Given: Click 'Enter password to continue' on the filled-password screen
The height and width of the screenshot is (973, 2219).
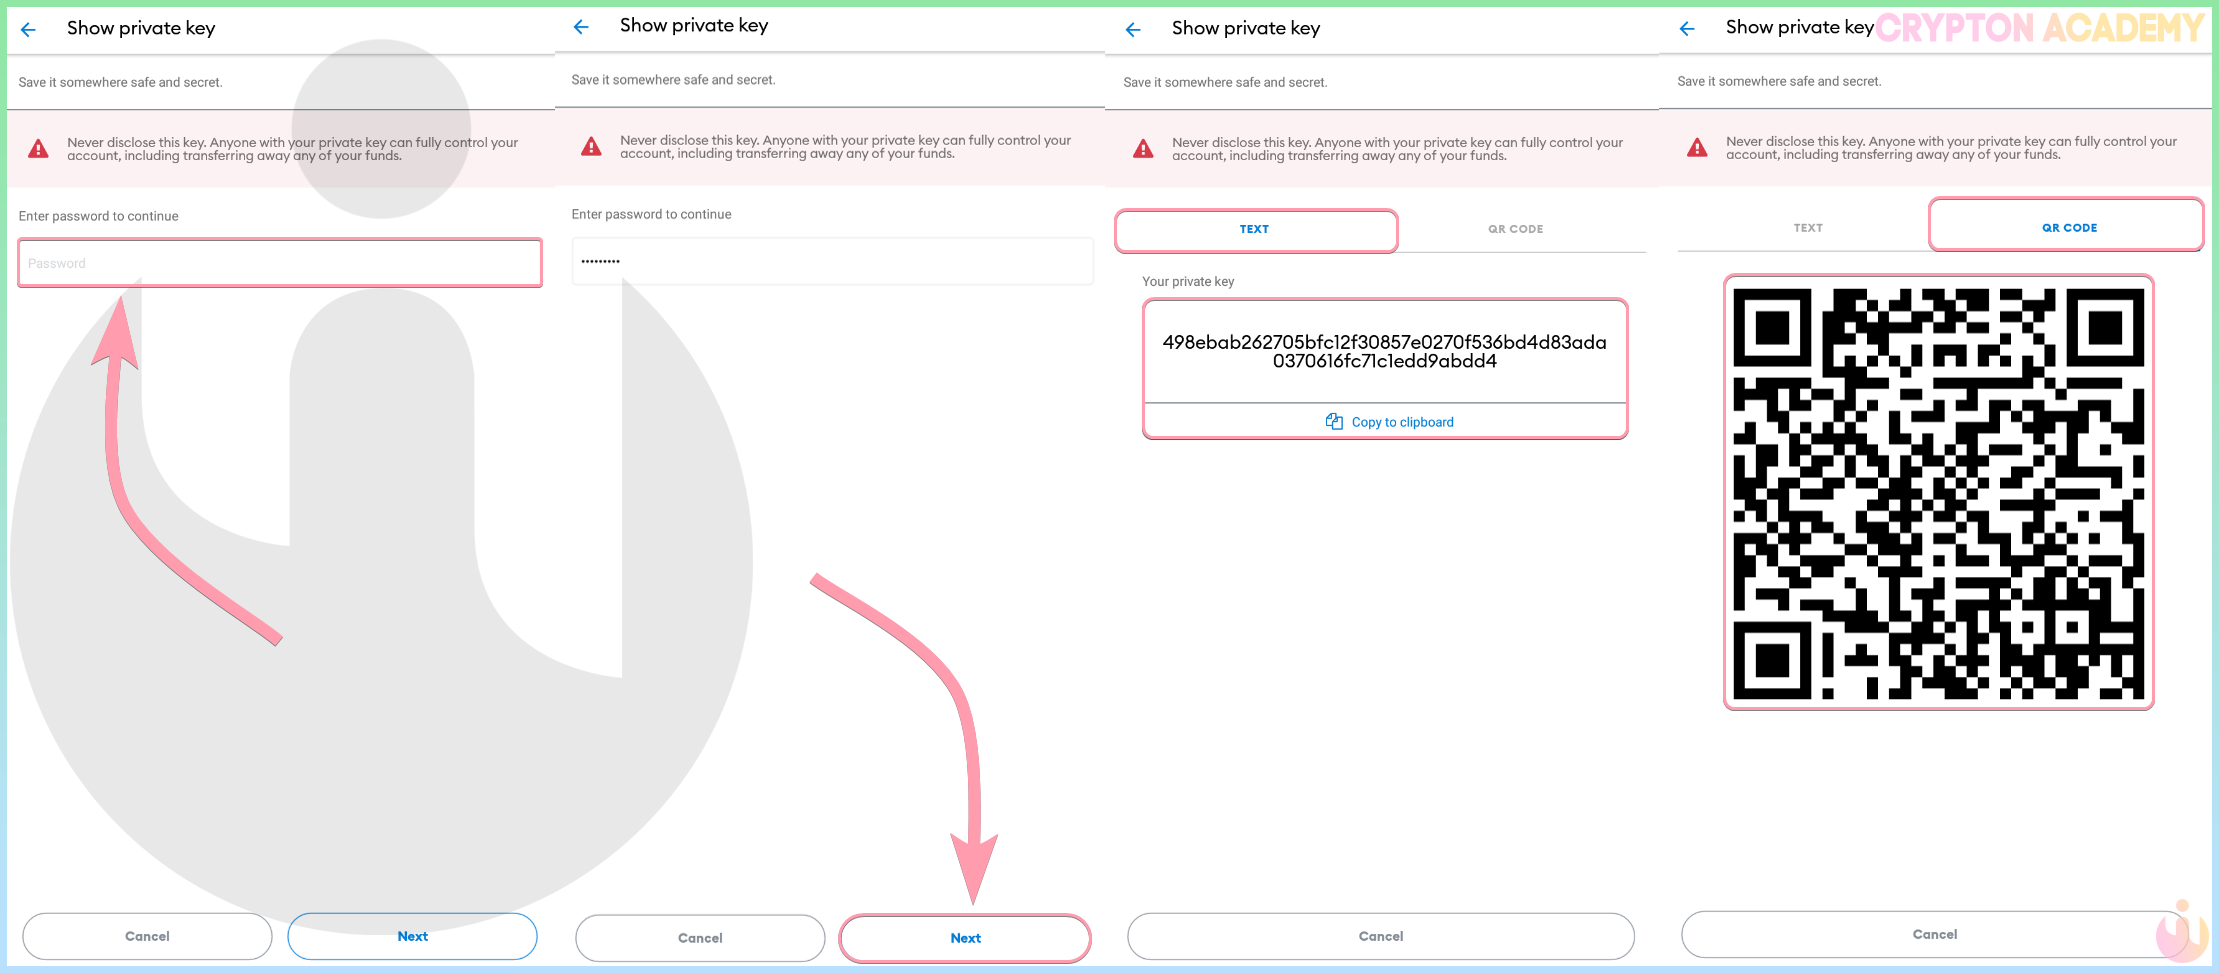Looking at the screenshot, I should coord(651,214).
